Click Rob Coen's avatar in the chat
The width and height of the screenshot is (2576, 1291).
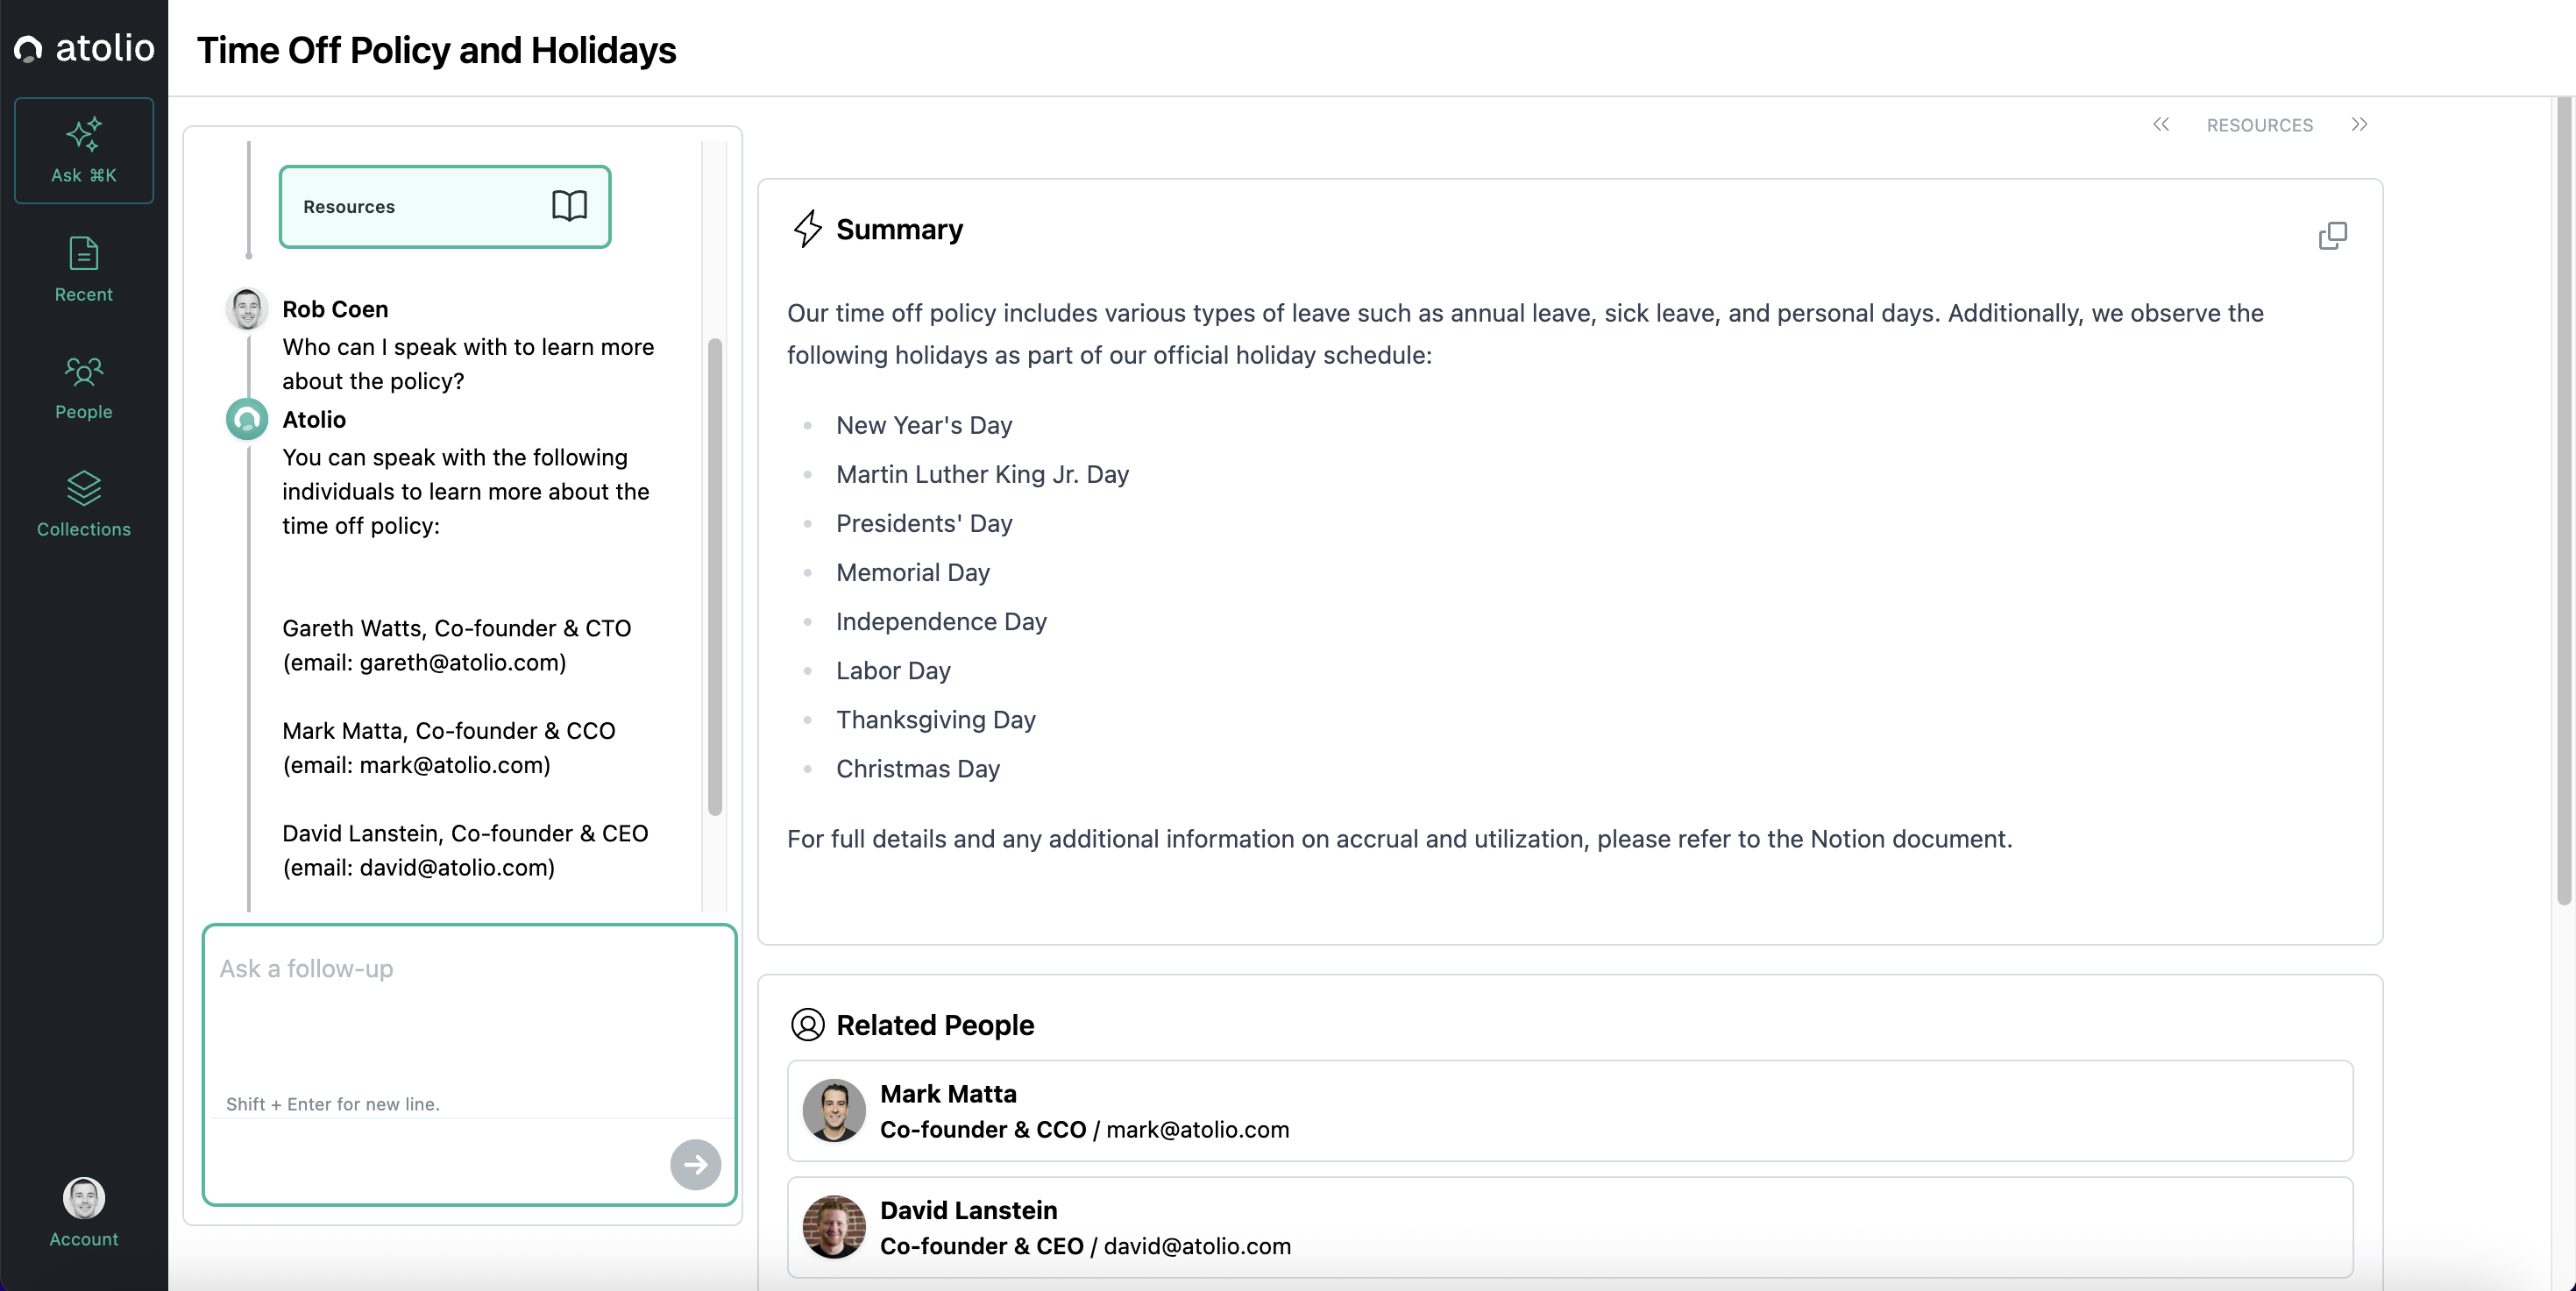tap(247, 309)
